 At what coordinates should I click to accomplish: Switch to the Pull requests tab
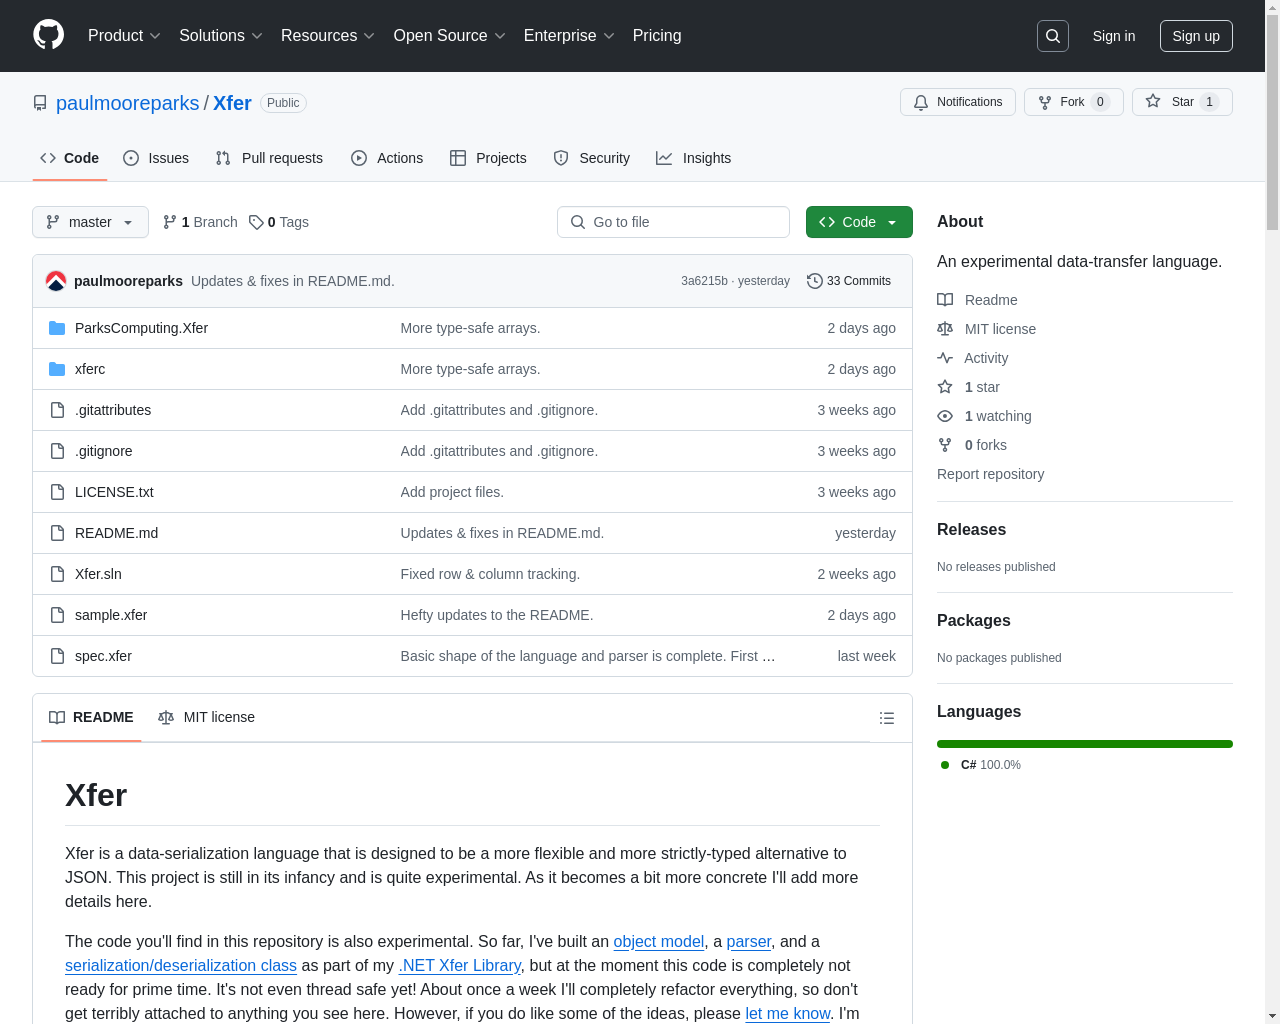(269, 158)
